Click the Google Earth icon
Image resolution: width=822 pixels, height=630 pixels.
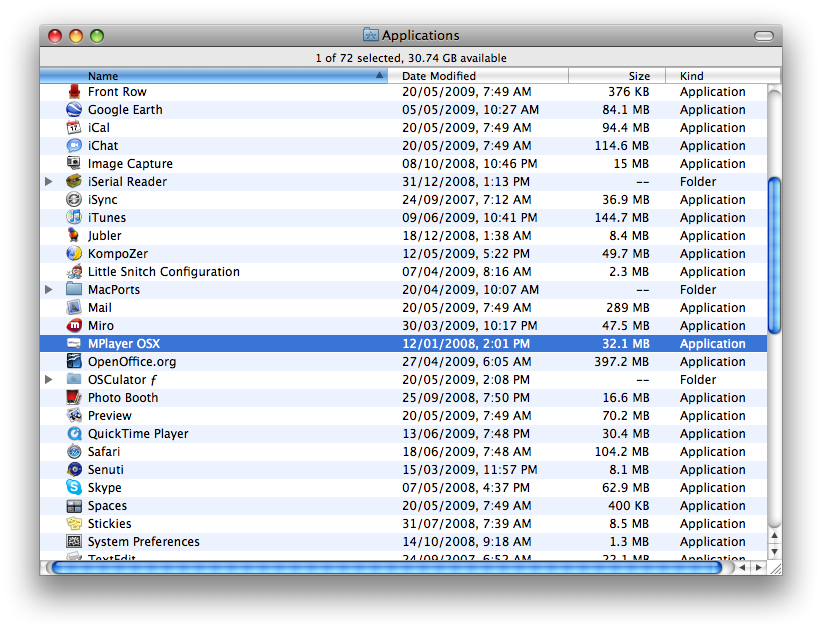[74, 109]
